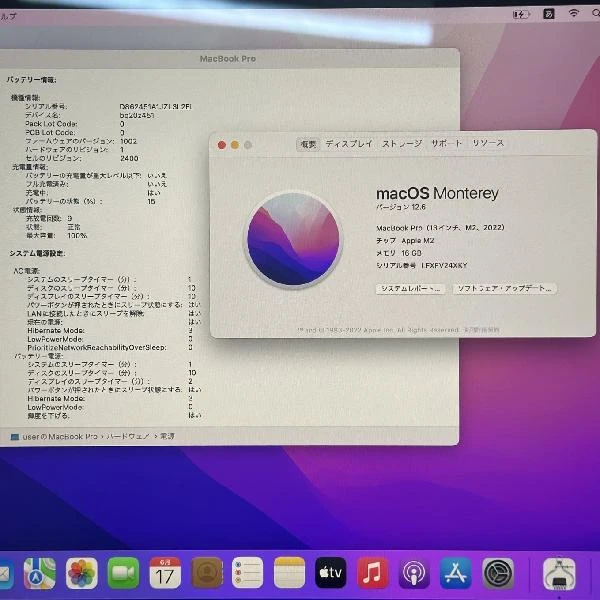Switch to the ディスプレイ tab
Viewport: 600px width, 600px height.
pos(349,144)
